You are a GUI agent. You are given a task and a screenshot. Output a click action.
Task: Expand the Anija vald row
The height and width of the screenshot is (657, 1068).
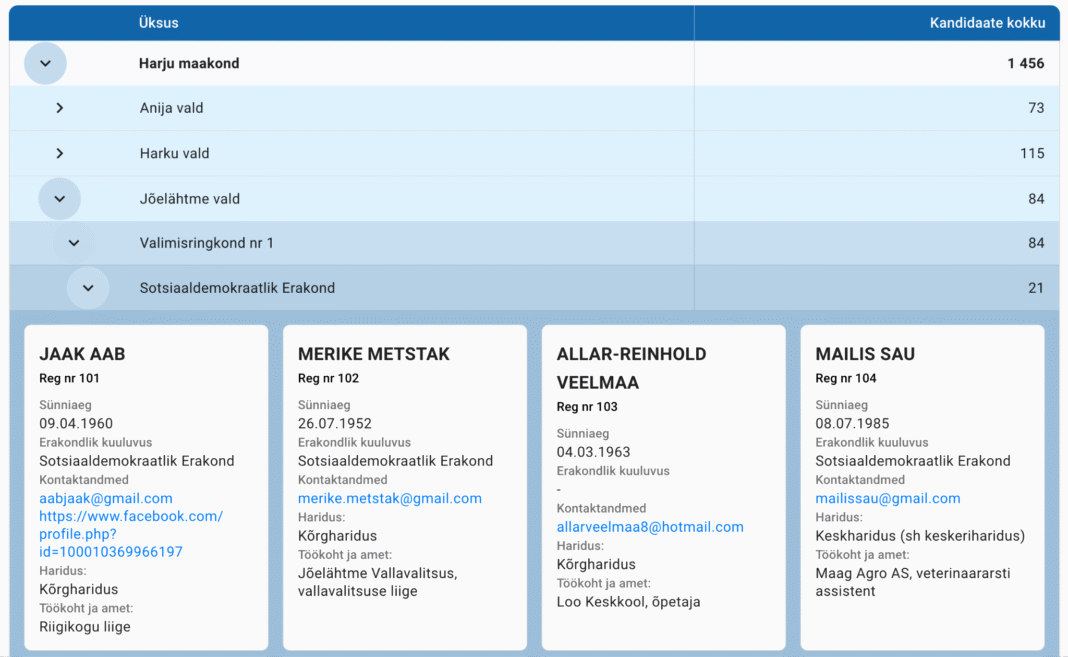[60, 108]
